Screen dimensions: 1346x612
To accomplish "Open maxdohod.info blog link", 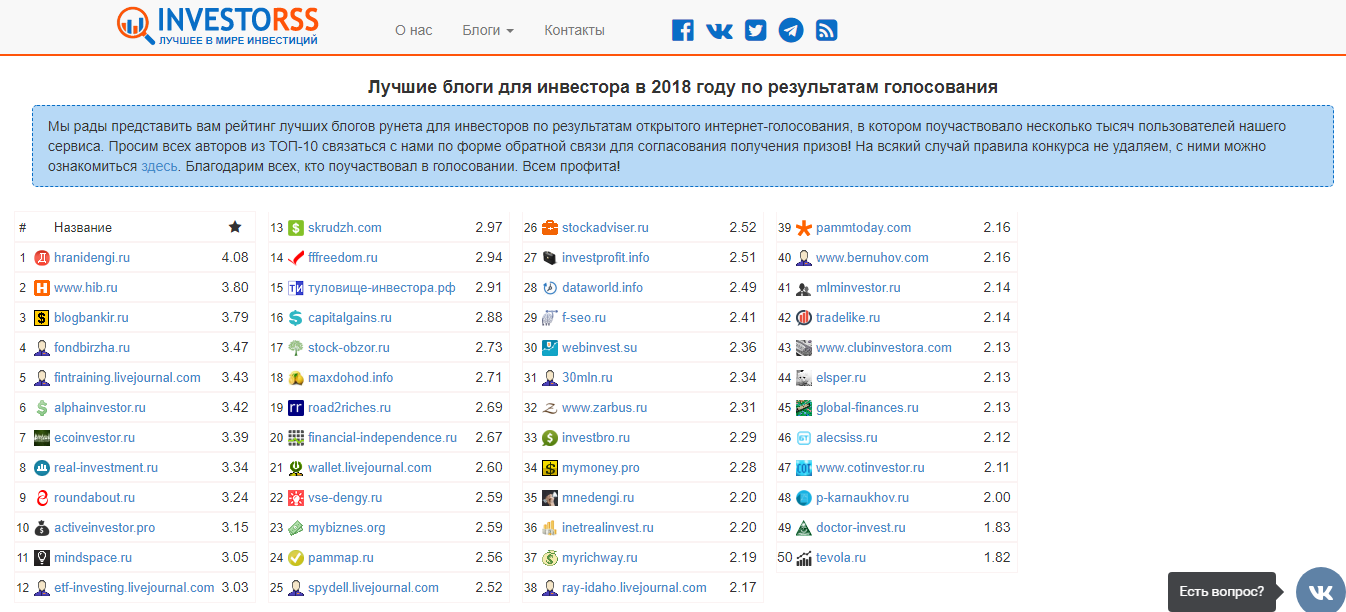I will 351,378.
